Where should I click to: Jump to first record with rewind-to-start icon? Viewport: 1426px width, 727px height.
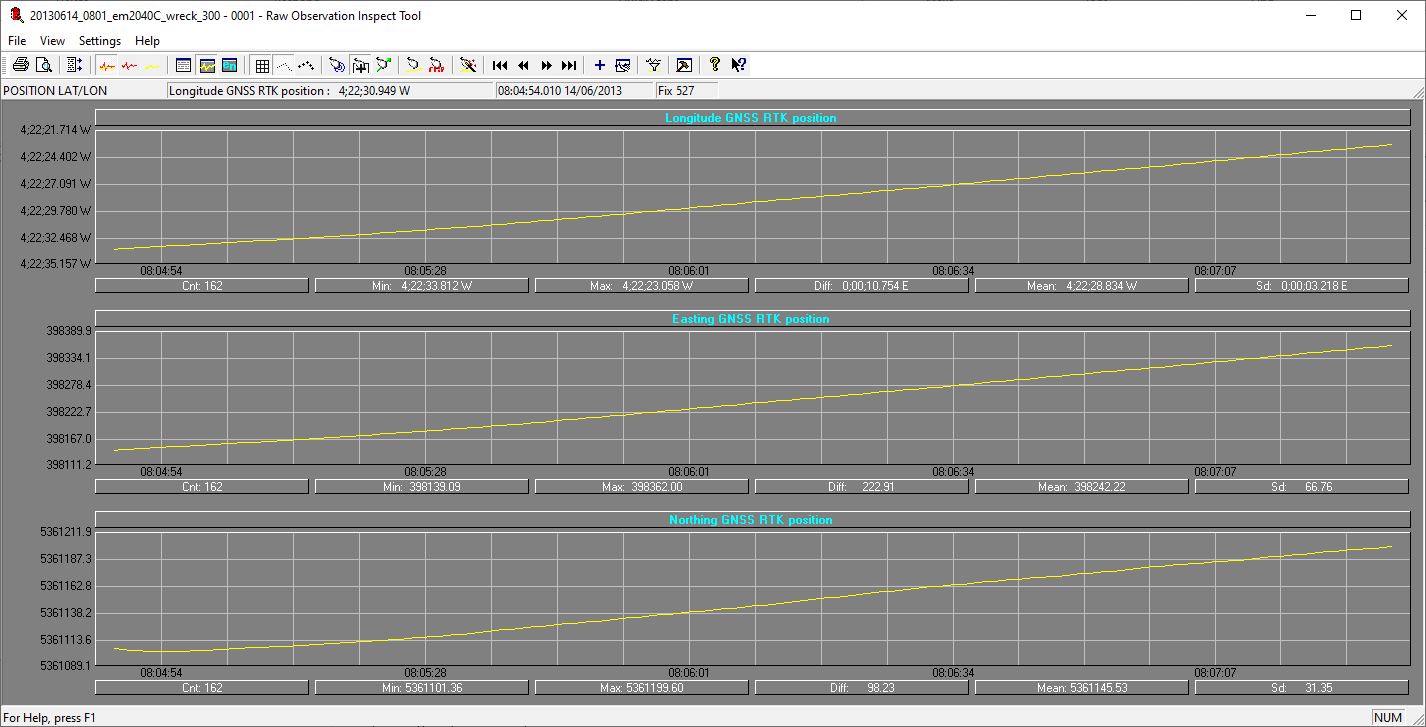(x=500, y=65)
